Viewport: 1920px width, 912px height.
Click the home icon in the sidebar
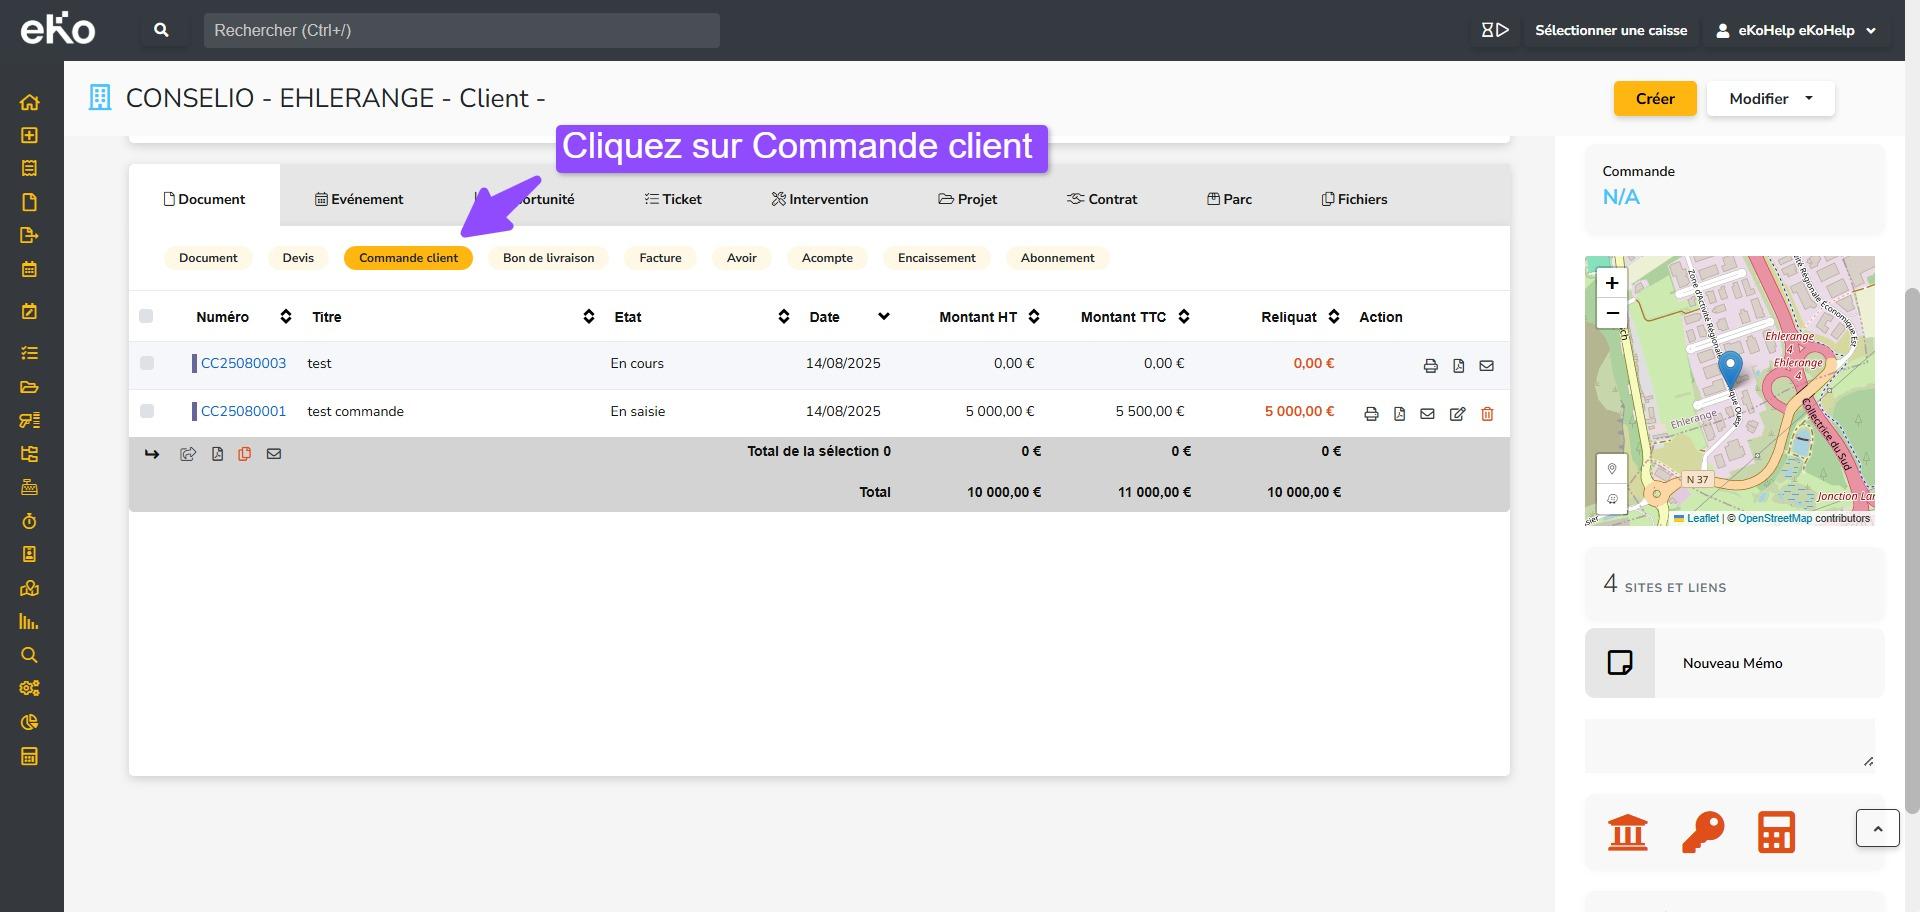tap(29, 102)
